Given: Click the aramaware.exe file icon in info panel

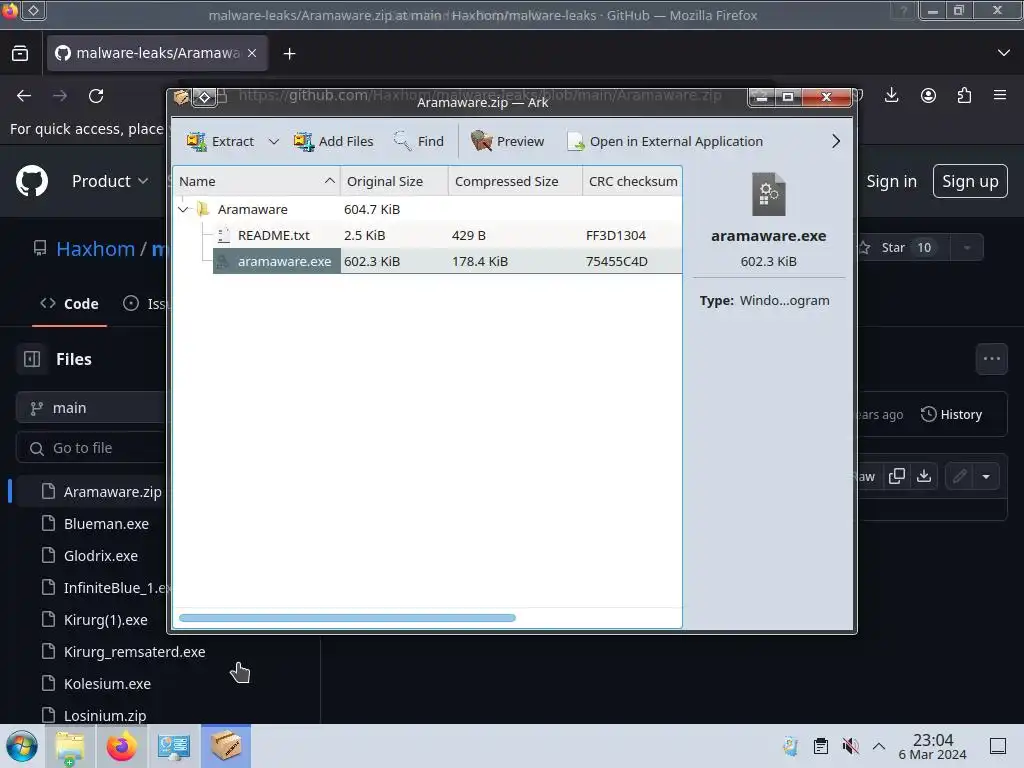Looking at the screenshot, I should tap(769, 194).
